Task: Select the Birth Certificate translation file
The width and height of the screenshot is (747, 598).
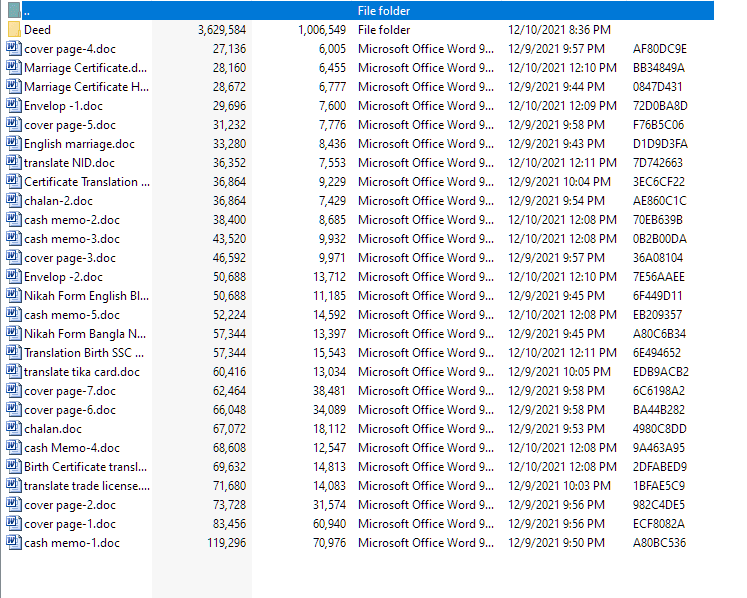Action: (x=86, y=467)
